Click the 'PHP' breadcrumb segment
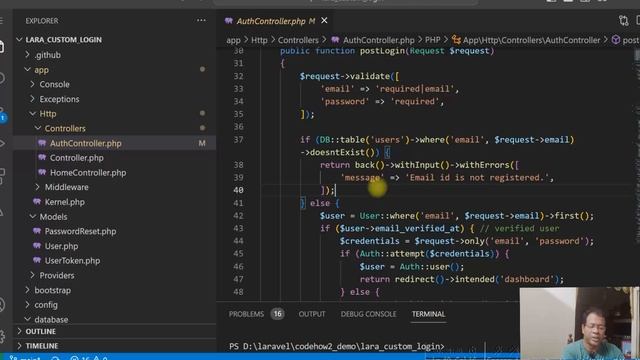The height and width of the screenshot is (360, 640). point(433,40)
